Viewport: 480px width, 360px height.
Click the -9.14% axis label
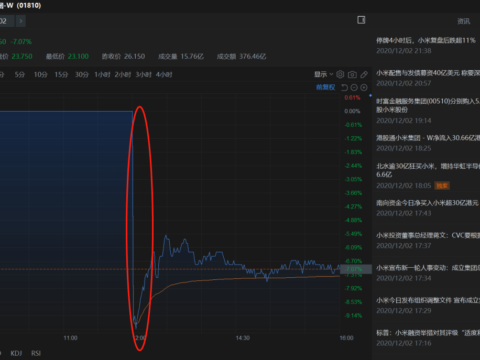(353, 315)
